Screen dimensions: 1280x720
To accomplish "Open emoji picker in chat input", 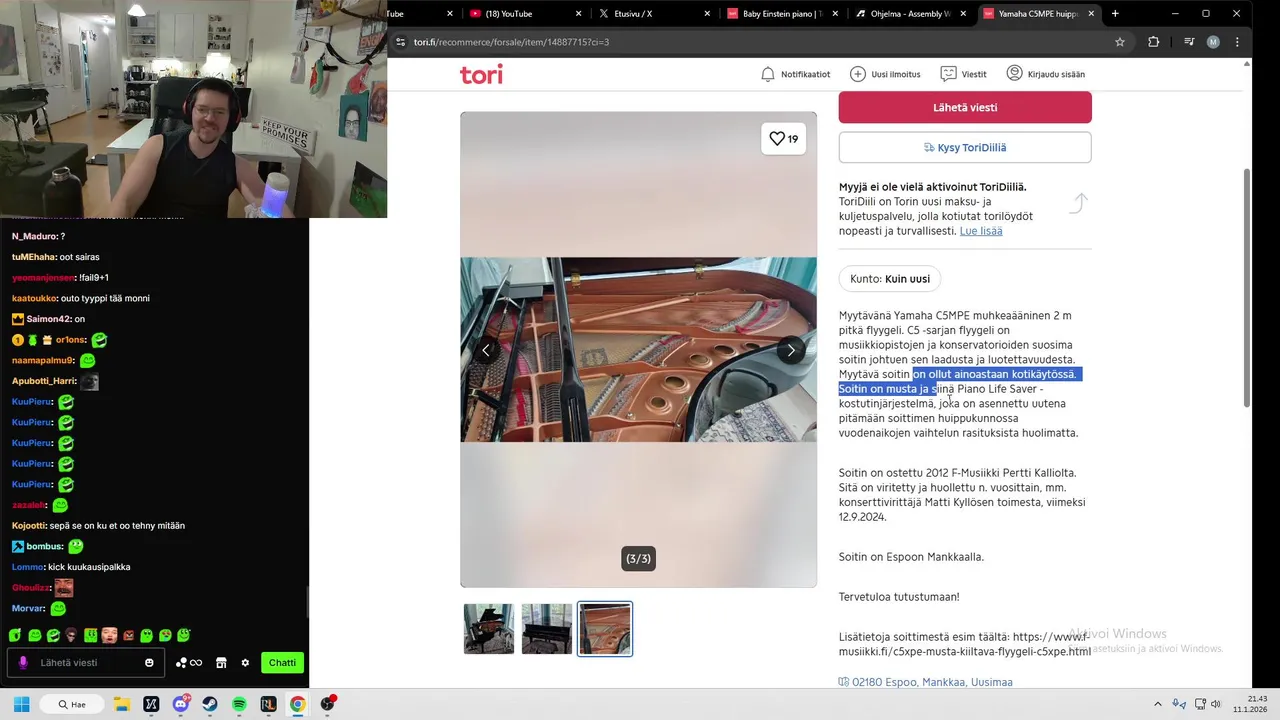I will coord(149,663).
